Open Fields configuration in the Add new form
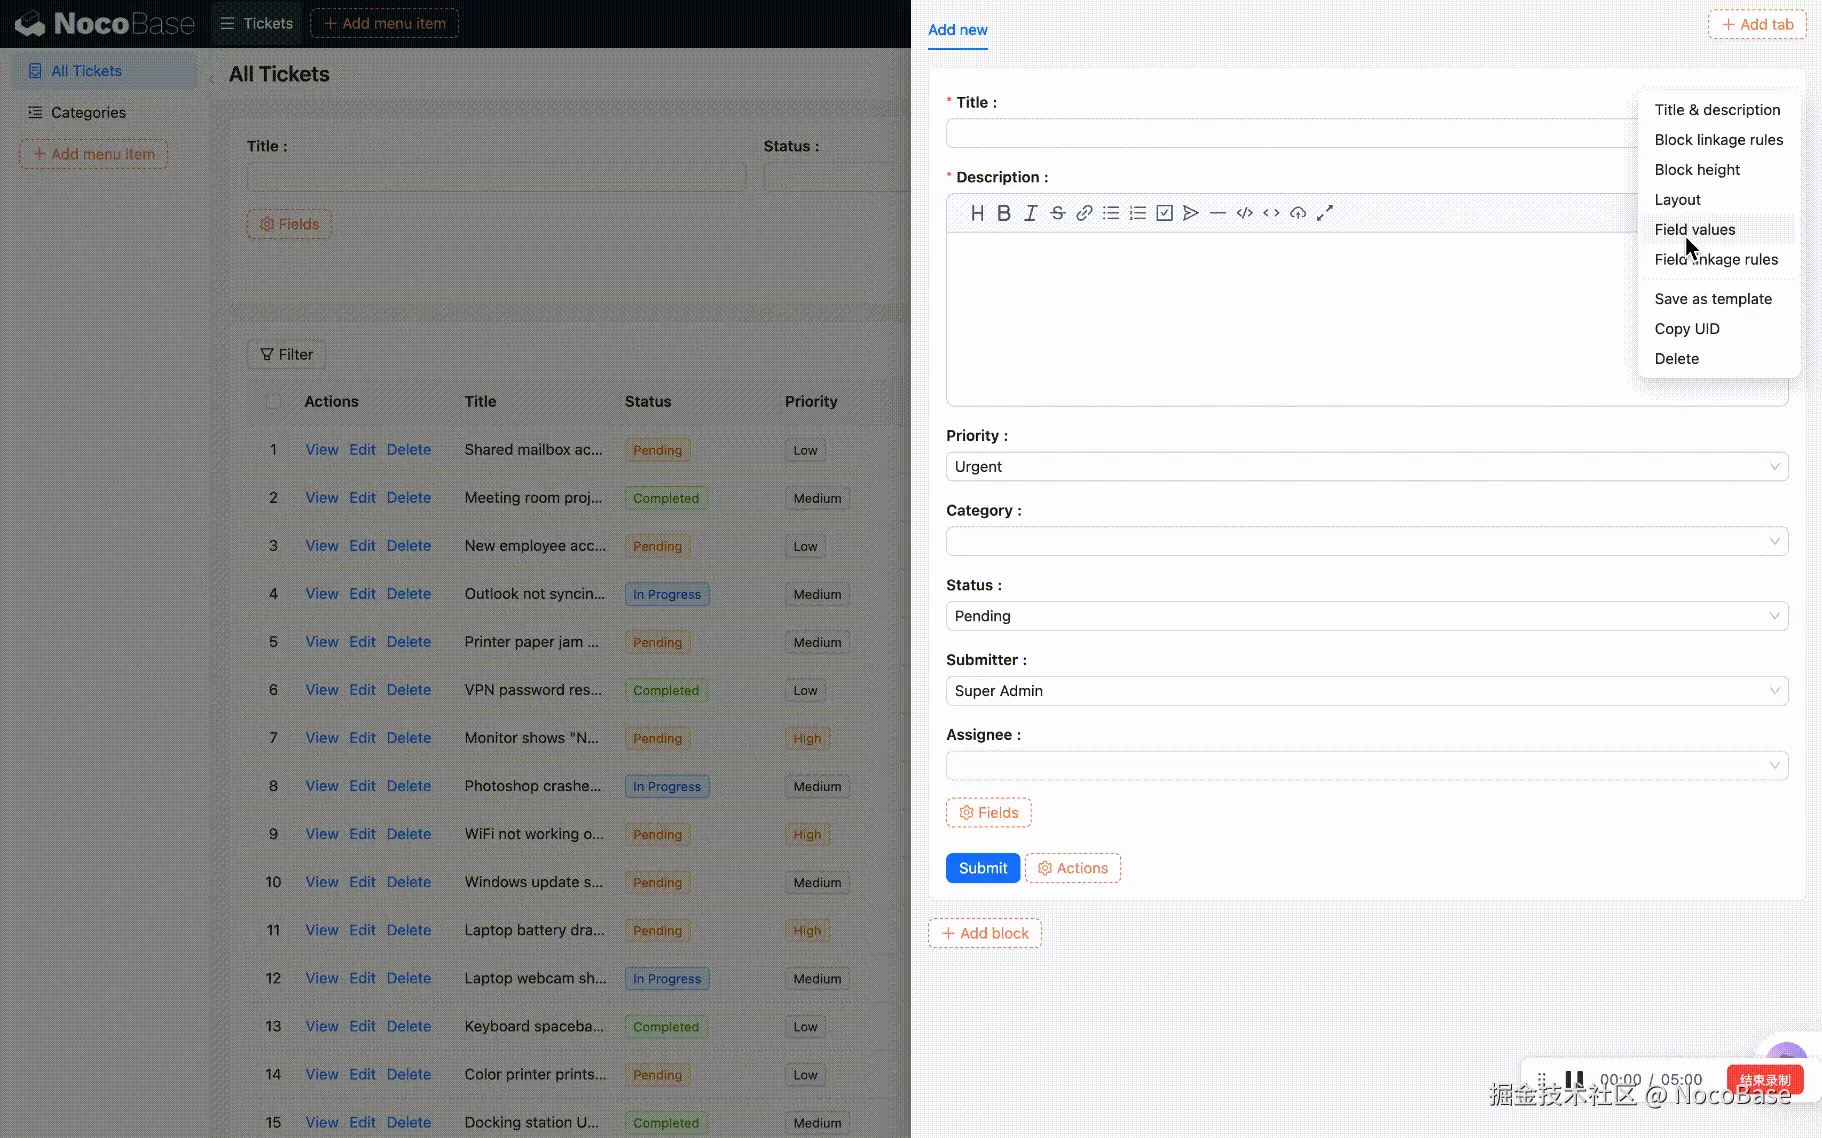This screenshot has height=1138, width=1822. click(989, 813)
